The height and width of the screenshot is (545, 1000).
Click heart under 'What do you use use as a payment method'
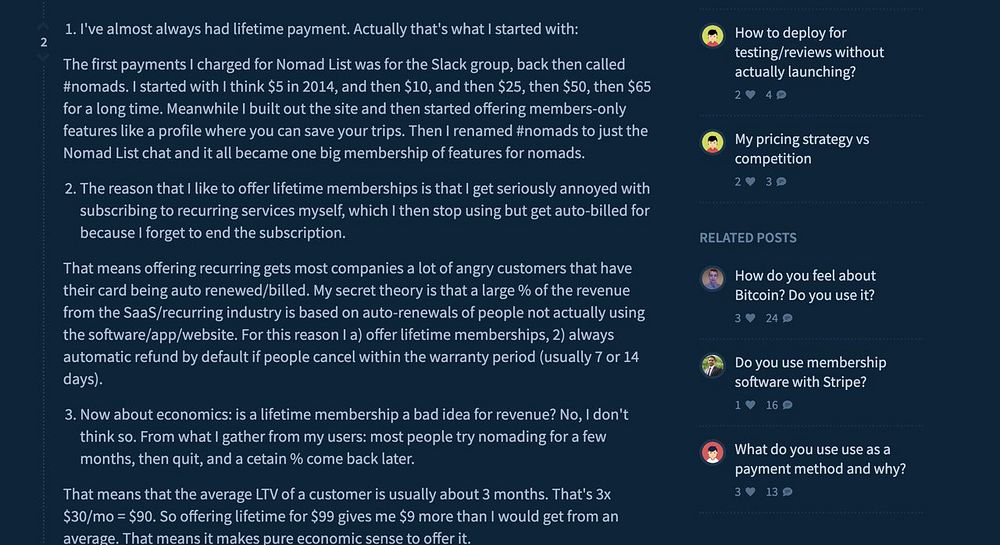pos(751,491)
